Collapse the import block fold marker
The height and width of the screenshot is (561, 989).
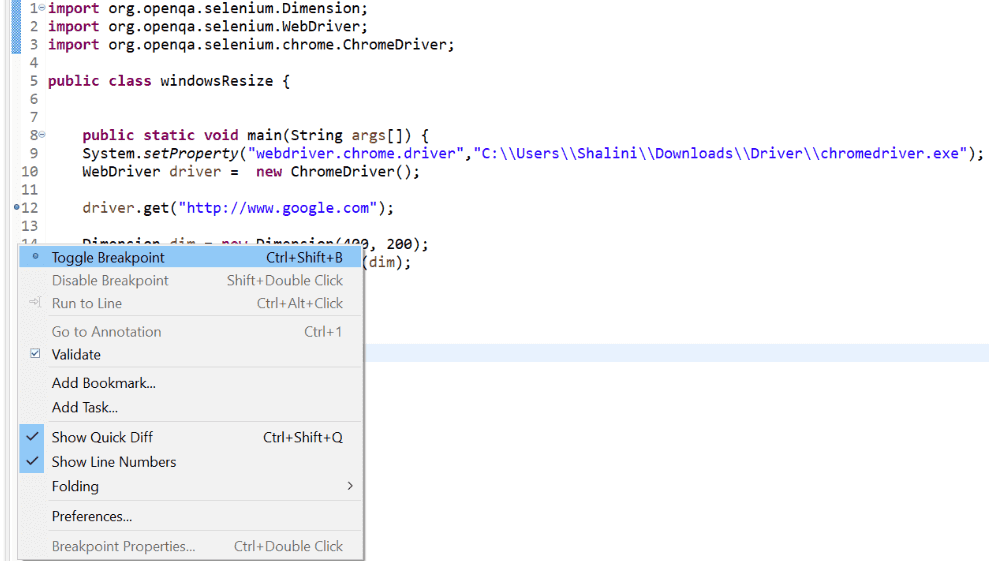point(41,8)
